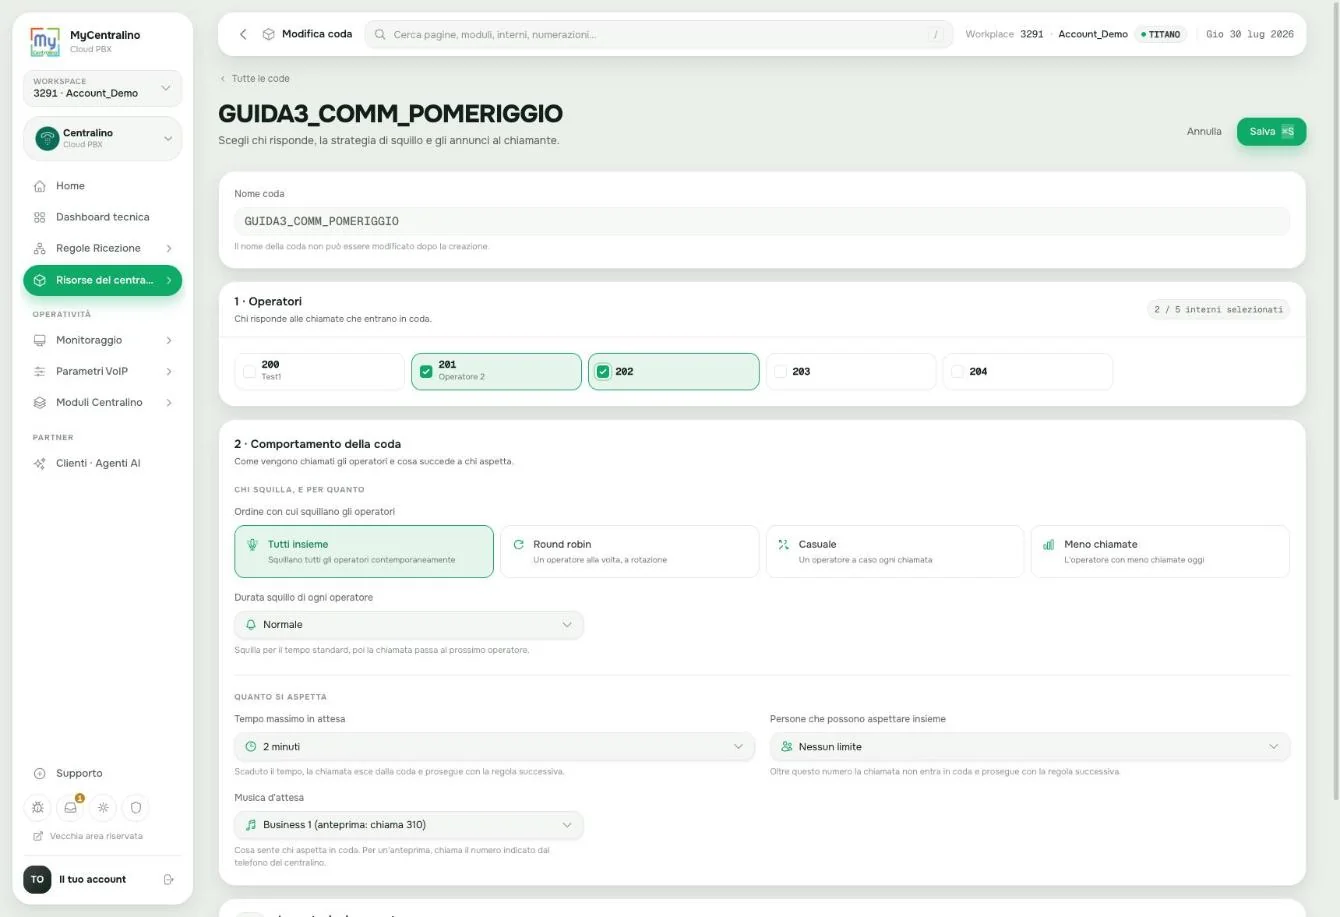
Task: Click the MyCentralino logo
Action: [45, 41]
